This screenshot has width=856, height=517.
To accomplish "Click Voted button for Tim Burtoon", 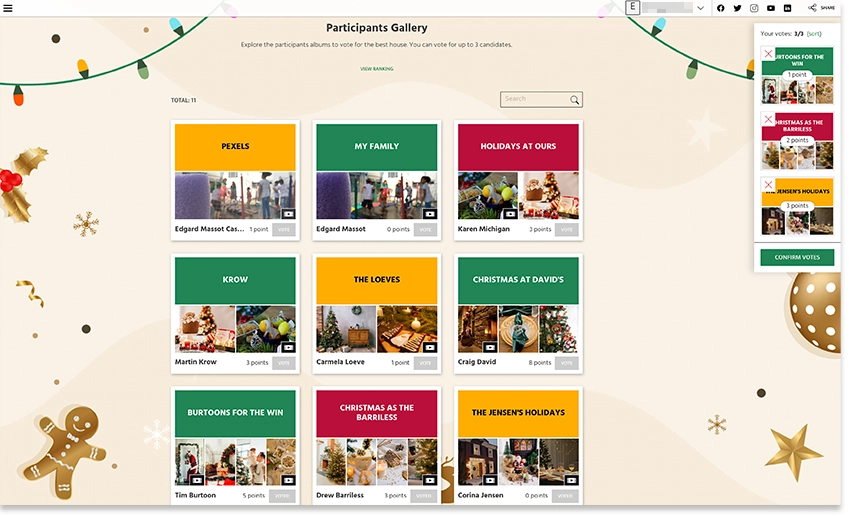I will pos(282,496).
